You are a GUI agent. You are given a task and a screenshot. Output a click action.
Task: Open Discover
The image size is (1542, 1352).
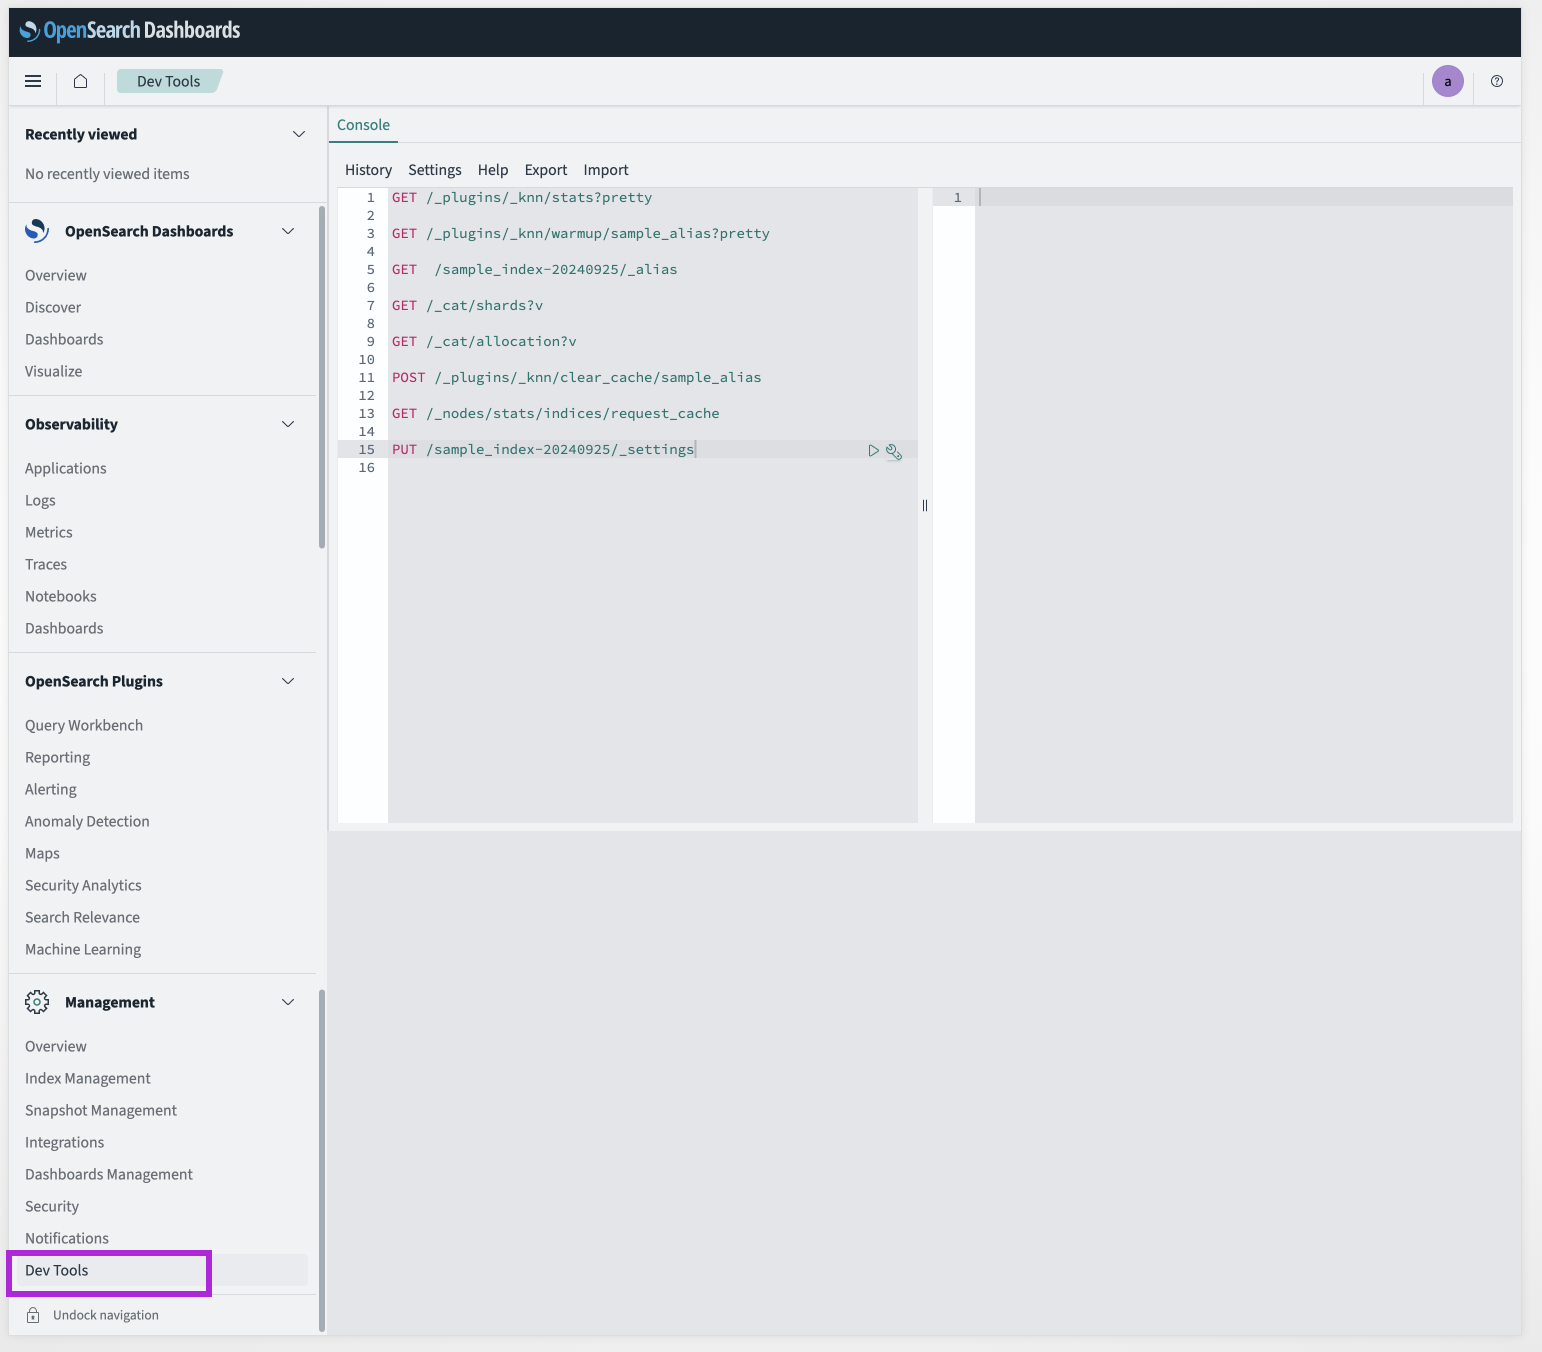tap(53, 307)
